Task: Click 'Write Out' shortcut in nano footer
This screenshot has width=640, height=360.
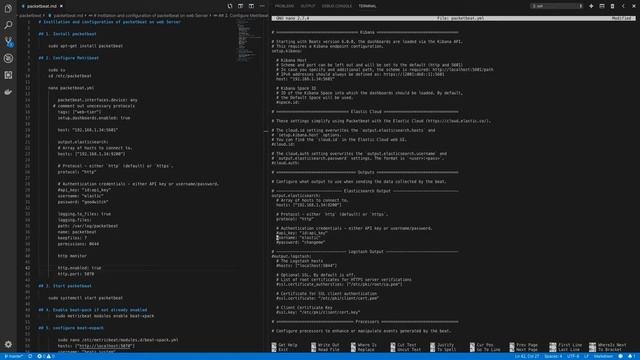Action: click(324, 345)
